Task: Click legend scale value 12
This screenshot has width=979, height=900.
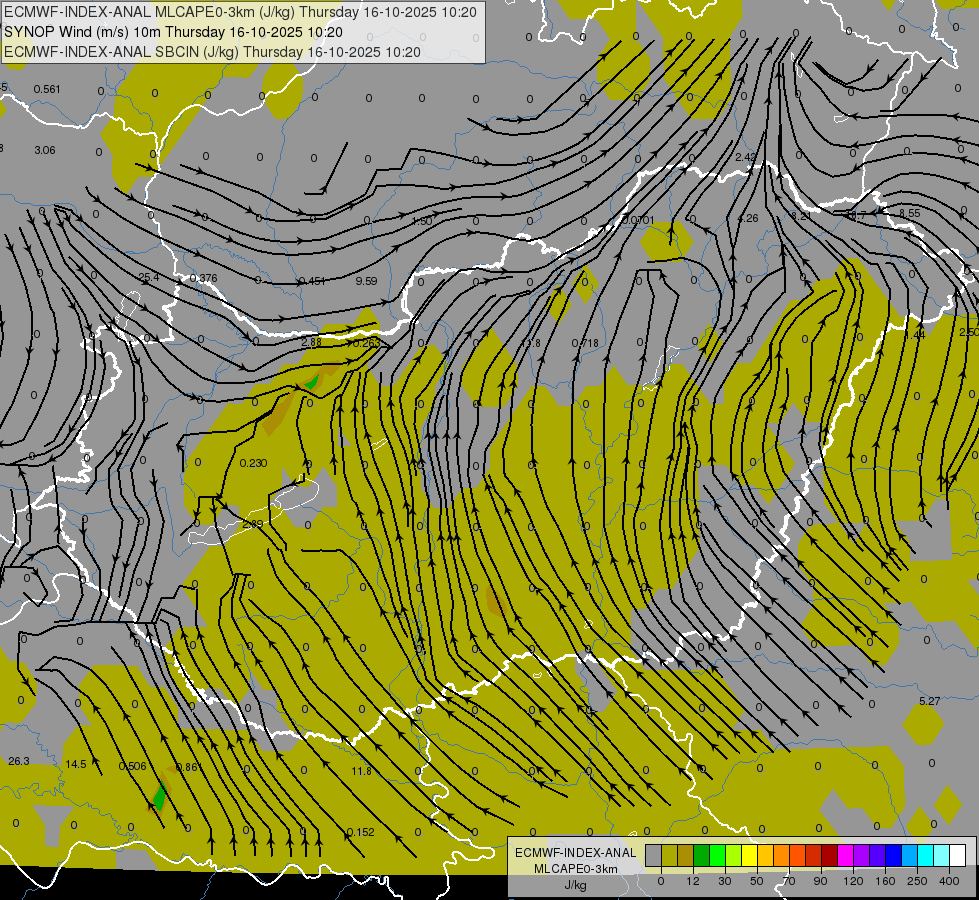Action: pyautogui.click(x=693, y=881)
